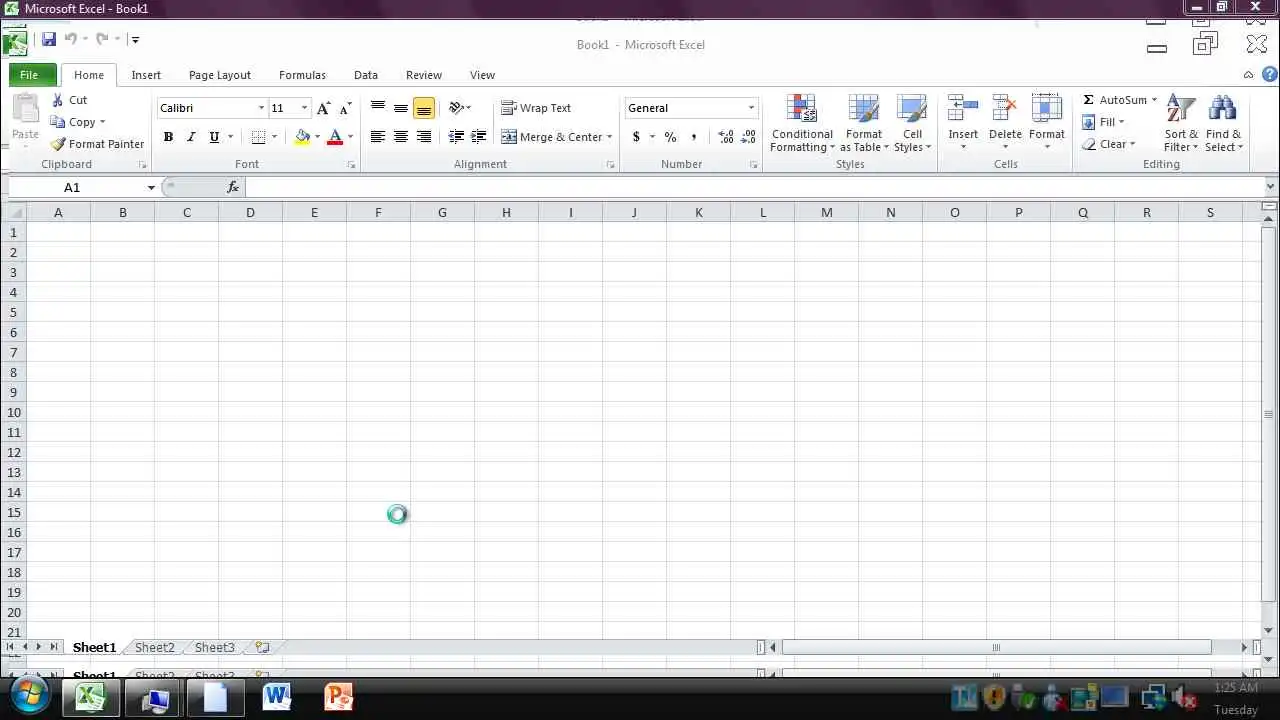Image resolution: width=1280 pixels, height=720 pixels.
Task: Click the Merge & Center button
Action: [551, 137]
